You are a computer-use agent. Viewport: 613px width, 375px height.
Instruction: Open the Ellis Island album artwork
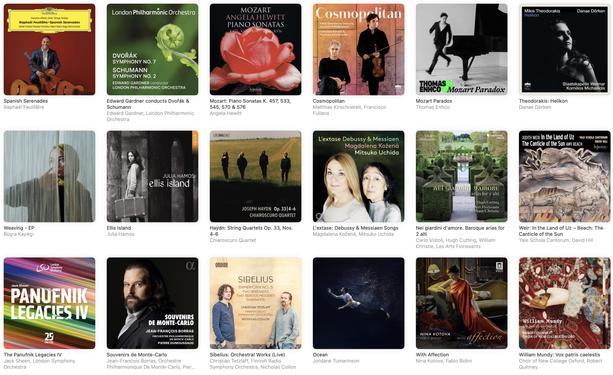coord(152,176)
